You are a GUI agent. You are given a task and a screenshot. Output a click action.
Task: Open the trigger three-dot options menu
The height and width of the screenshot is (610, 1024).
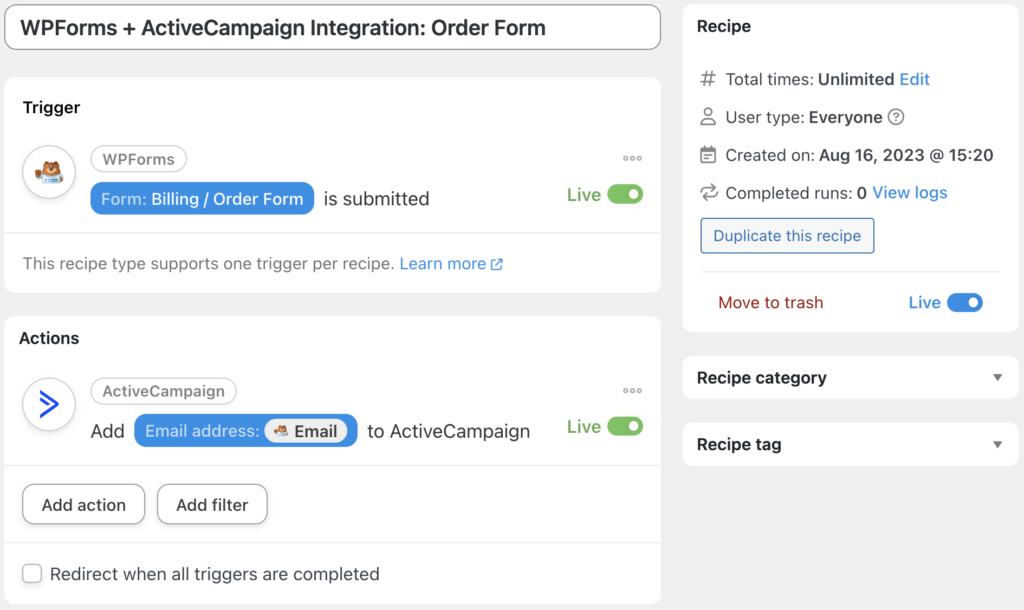(632, 158)
